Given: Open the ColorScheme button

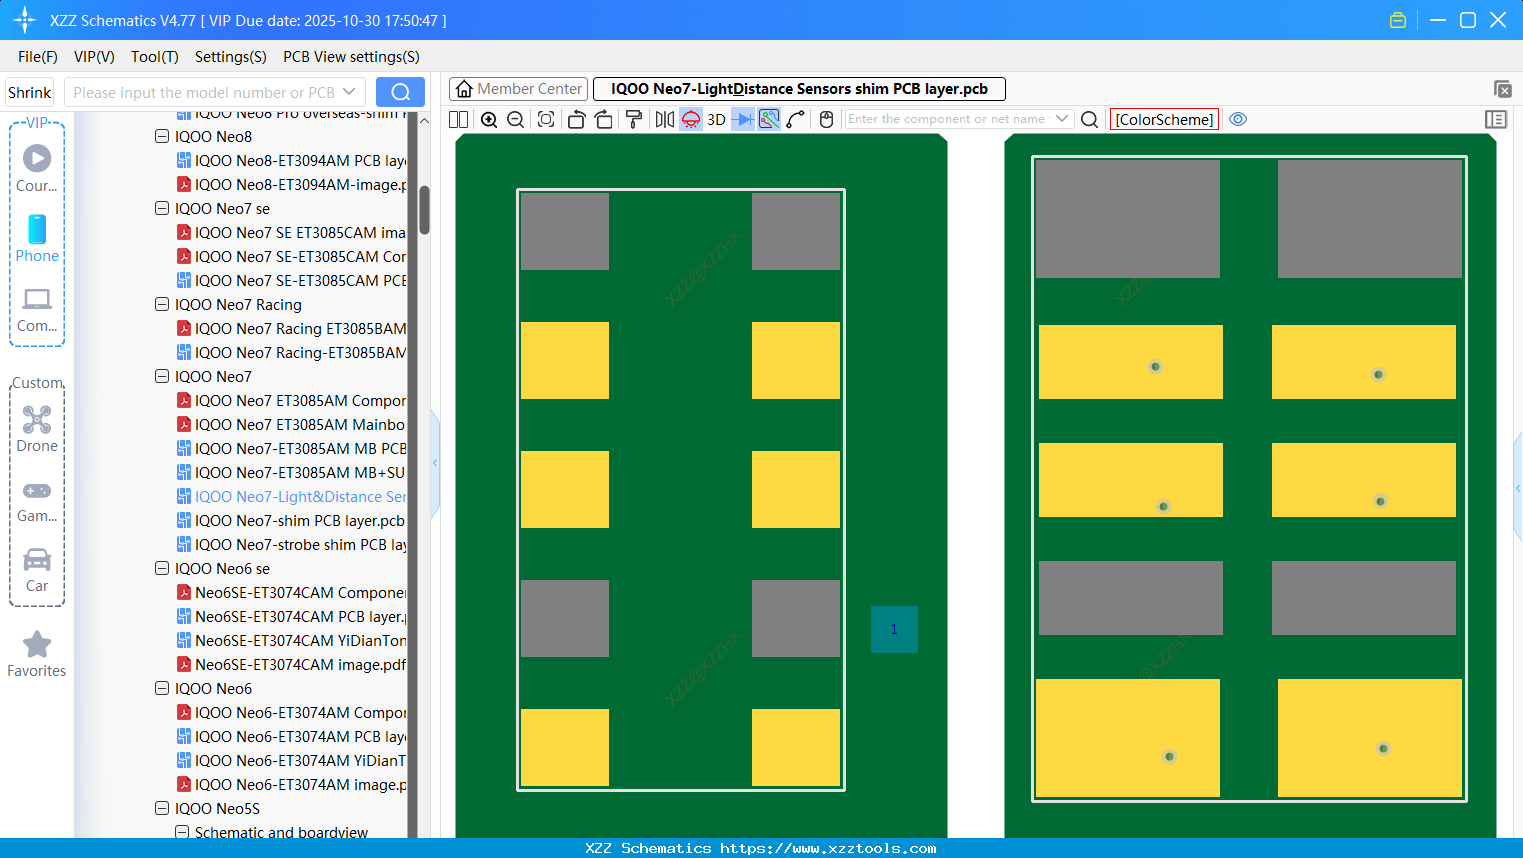Looking at the screenshot, I should pos(1164,119).
